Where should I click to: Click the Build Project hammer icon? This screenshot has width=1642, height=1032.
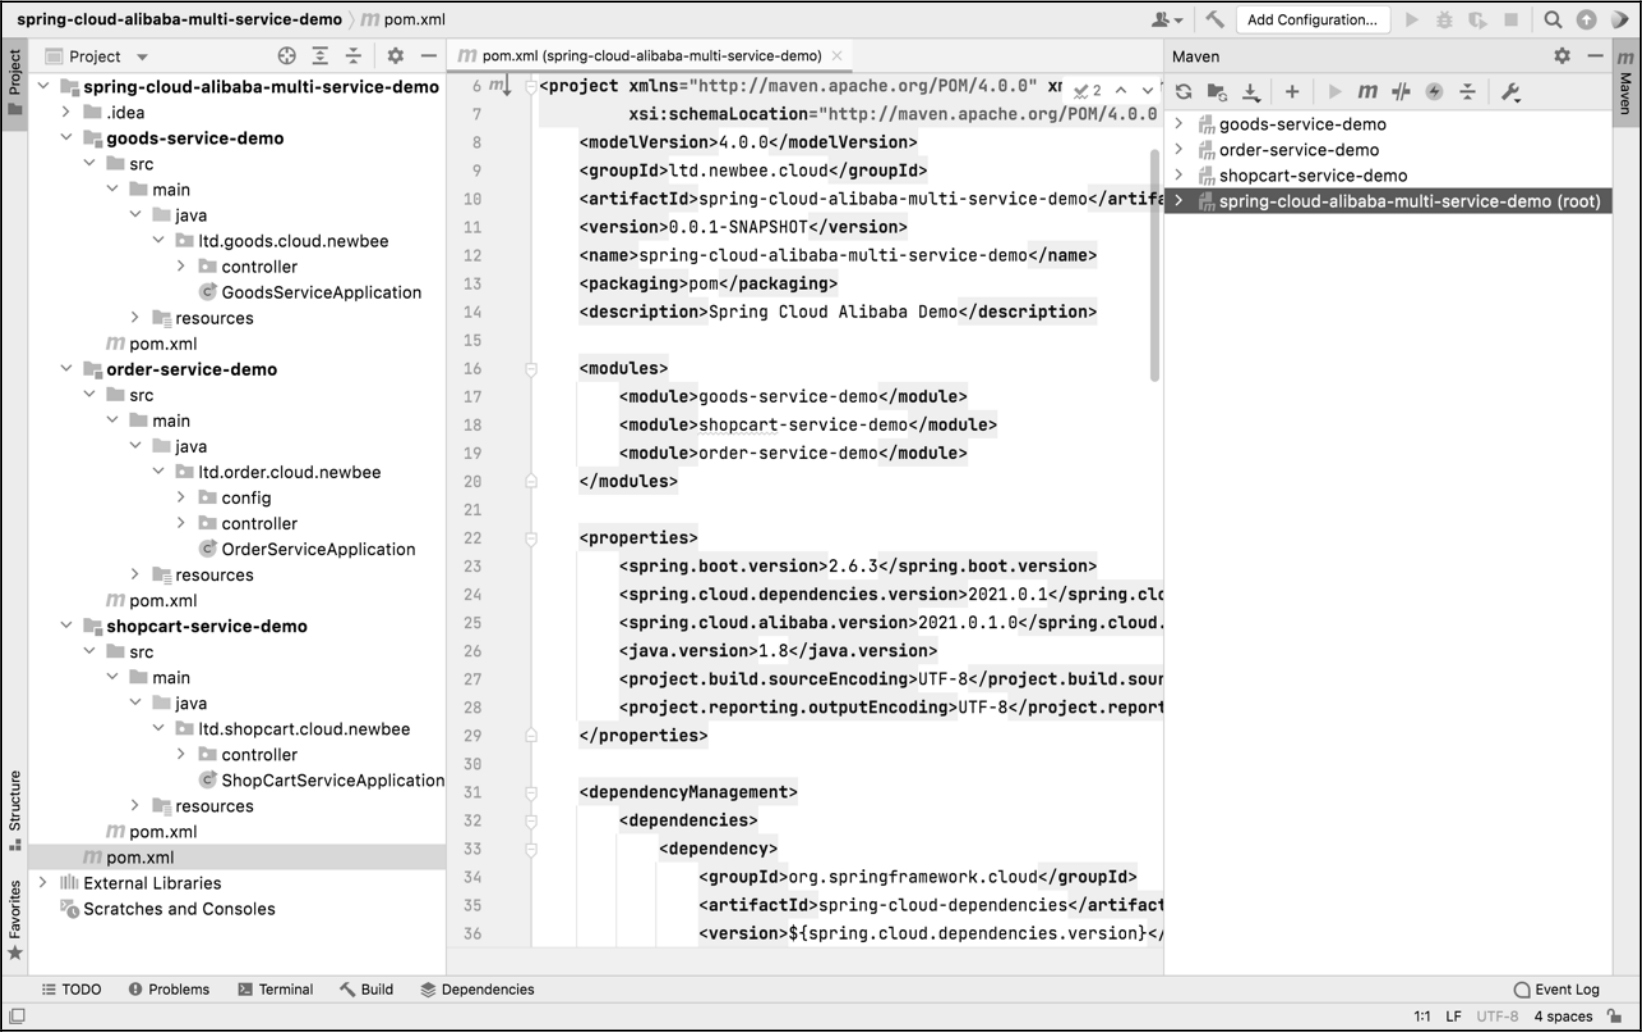coord(1214,19)
